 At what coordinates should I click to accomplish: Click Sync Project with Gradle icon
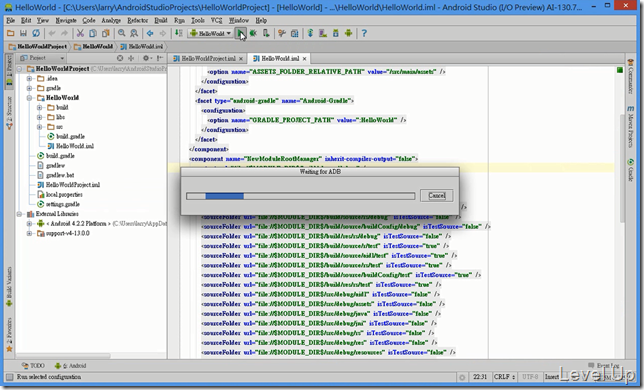click(310, 33)
